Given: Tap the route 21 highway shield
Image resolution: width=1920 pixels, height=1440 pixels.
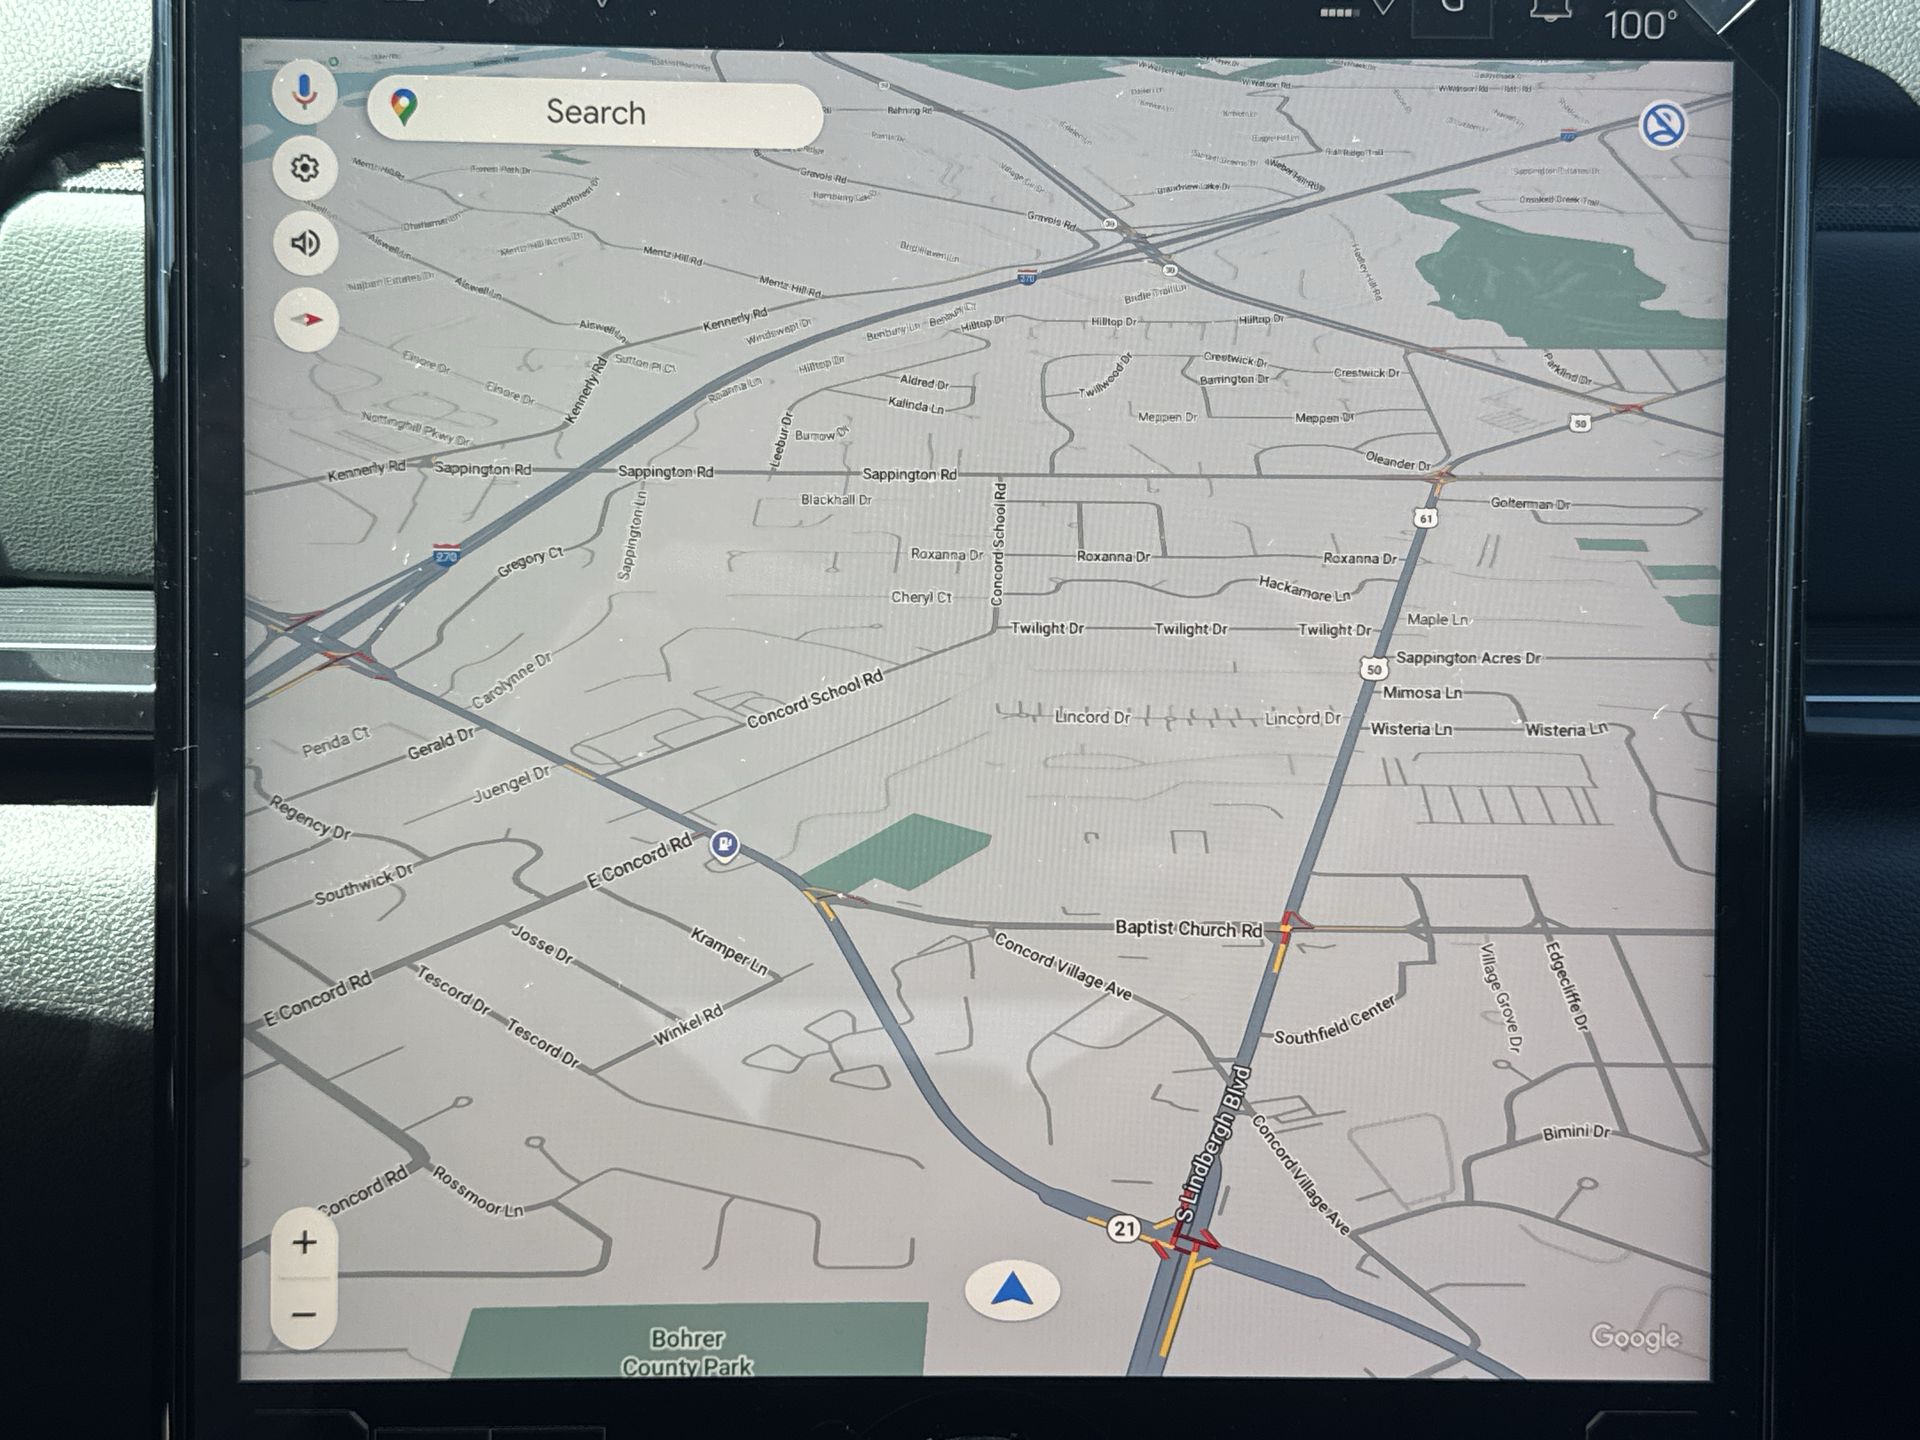Looking at the screenshot, I should click(x=1124, y=1228).
